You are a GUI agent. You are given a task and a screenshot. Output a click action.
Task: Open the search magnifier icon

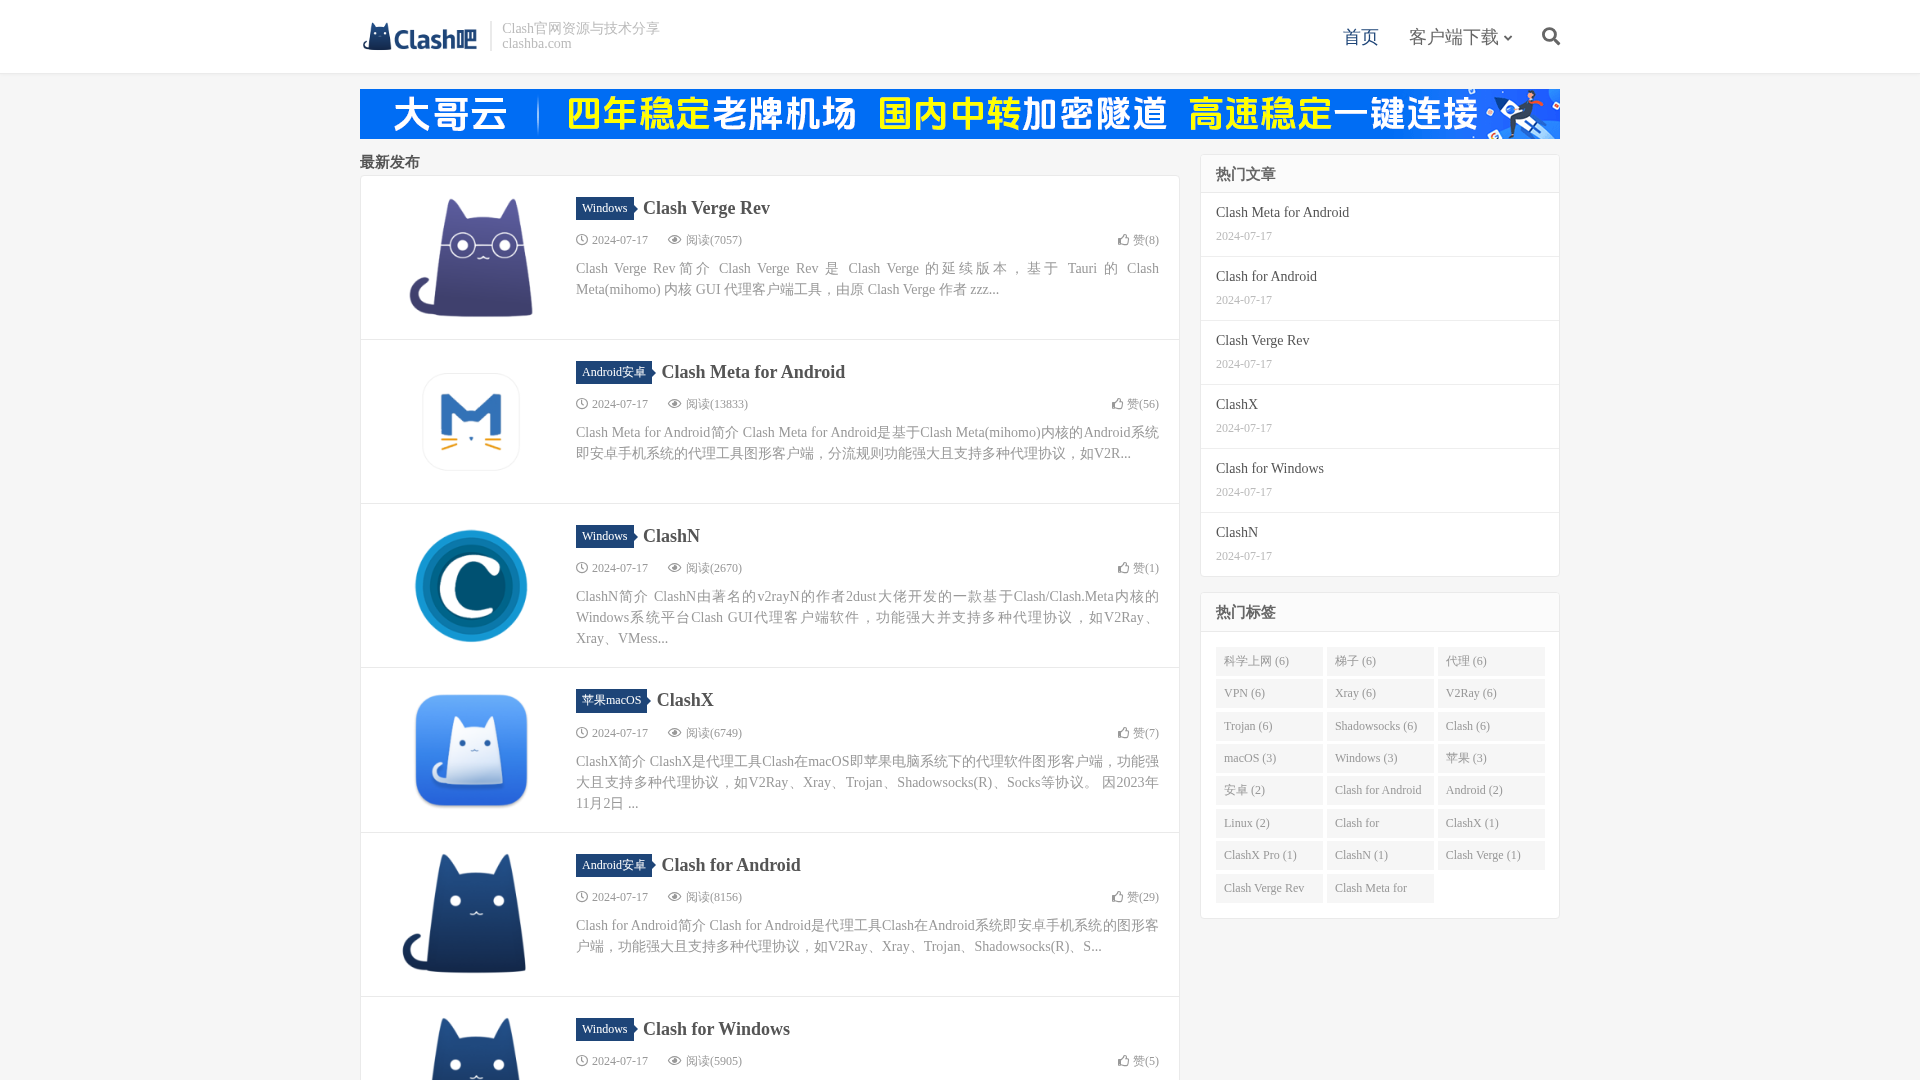click(1551, 37)
